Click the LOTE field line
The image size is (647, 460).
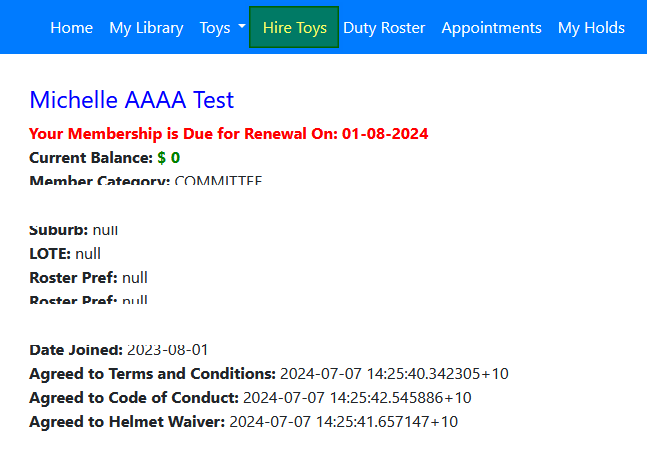tap(65, 254)
